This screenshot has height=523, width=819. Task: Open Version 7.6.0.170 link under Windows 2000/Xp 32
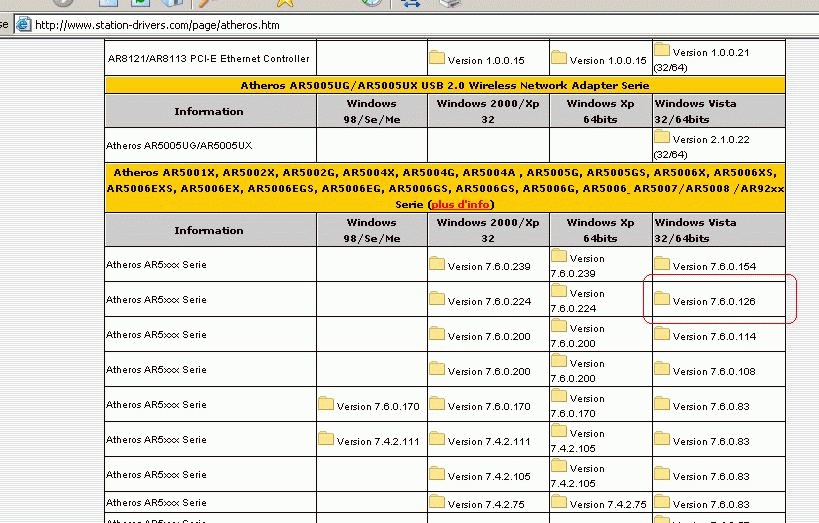489,406
